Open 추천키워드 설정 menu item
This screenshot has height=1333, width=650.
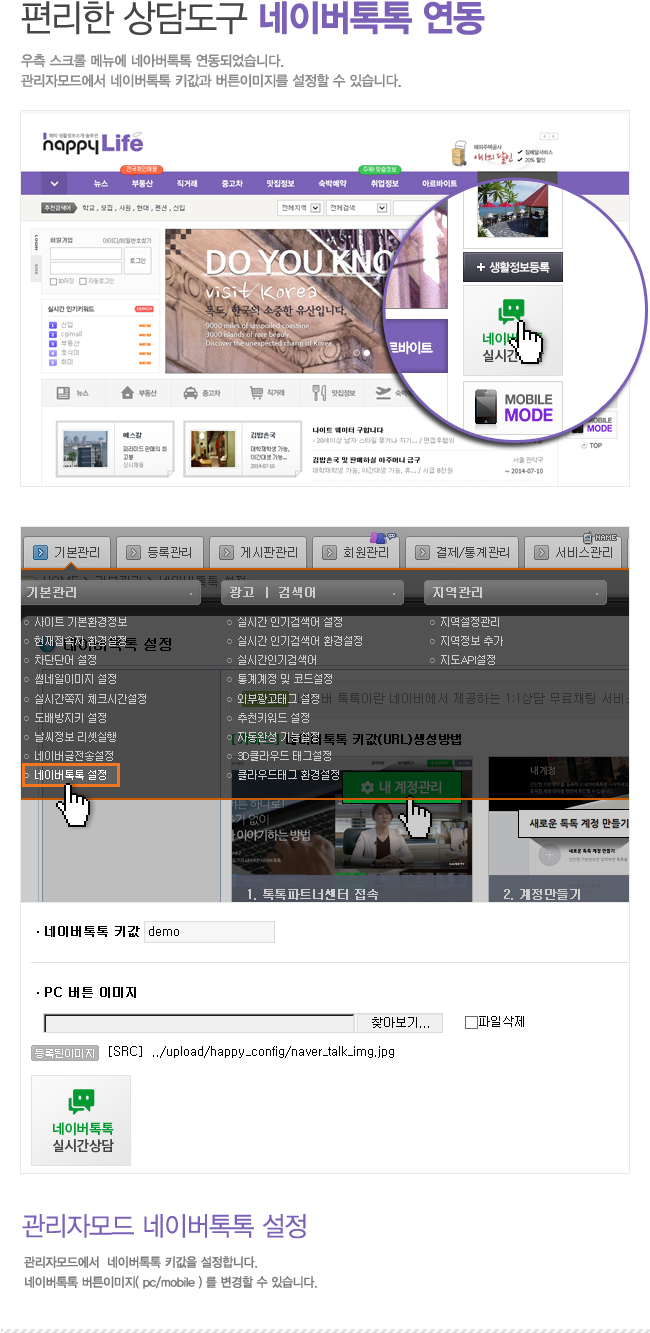(273, 717)
